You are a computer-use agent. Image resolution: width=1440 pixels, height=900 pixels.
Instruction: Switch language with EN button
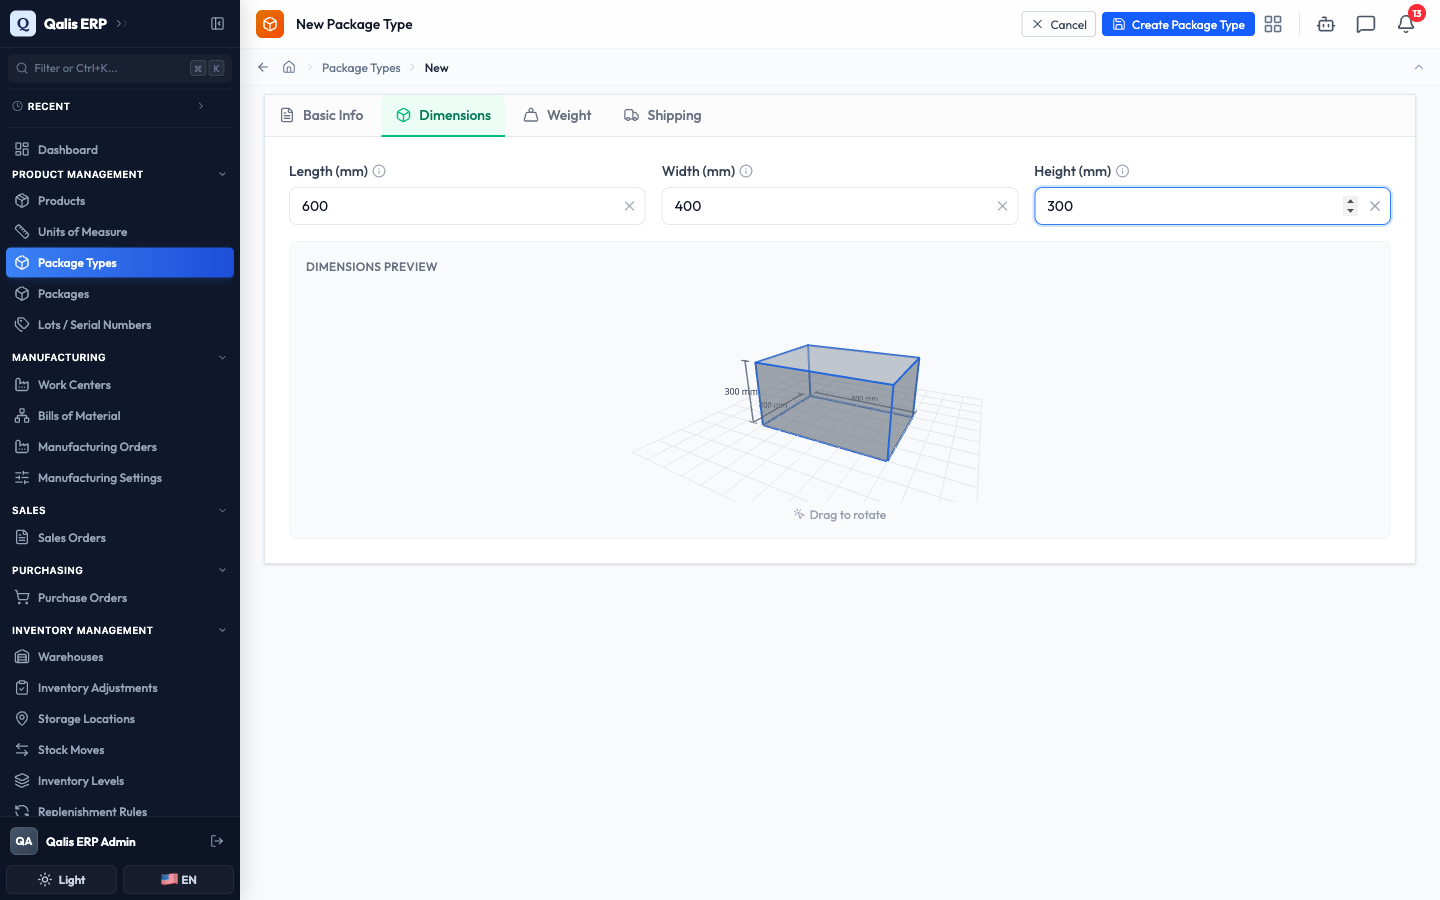click(x=178, y=880)
